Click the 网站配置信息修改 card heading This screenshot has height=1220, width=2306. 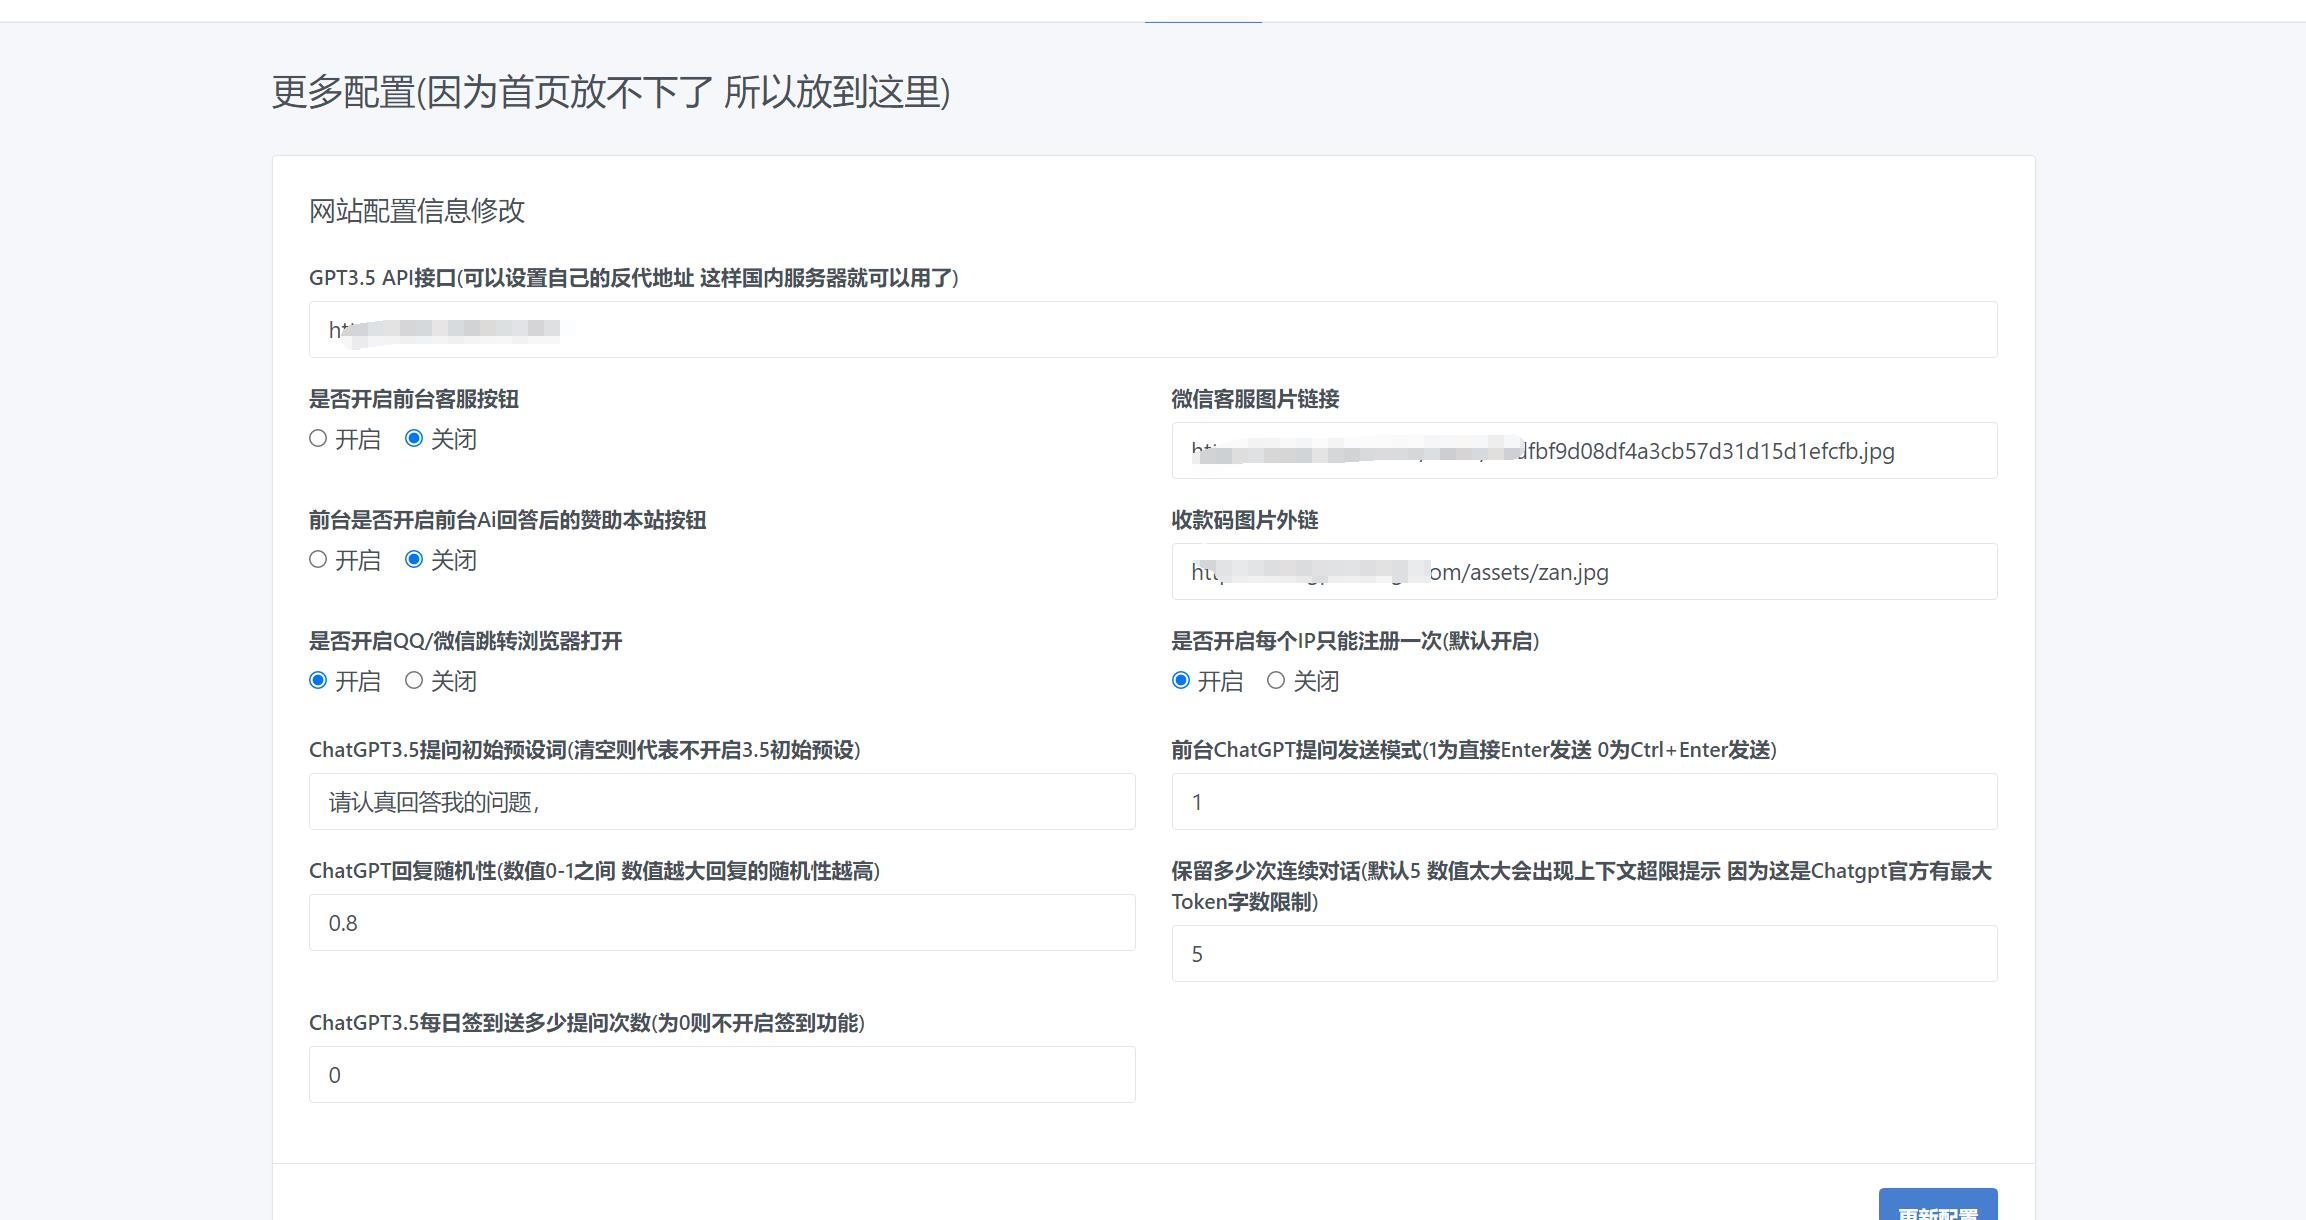point(417,211)
